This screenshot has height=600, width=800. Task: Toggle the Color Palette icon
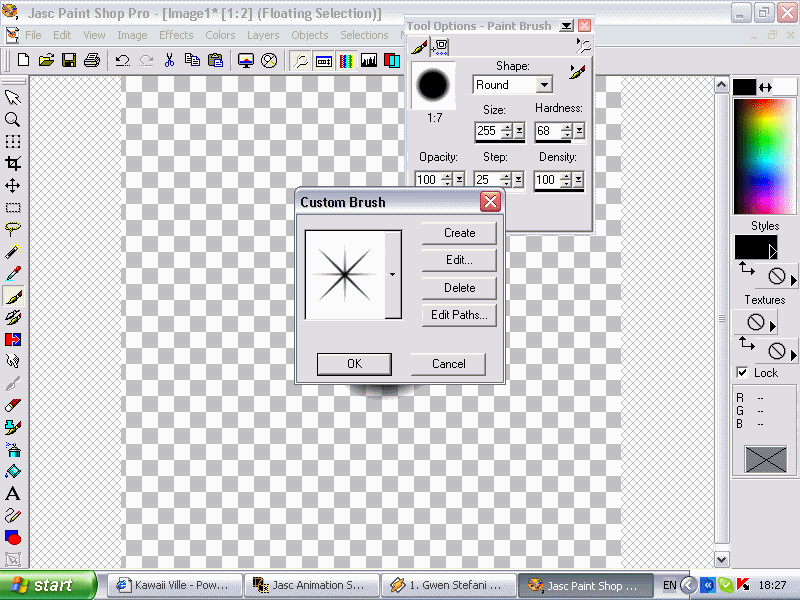click(346, 61)
